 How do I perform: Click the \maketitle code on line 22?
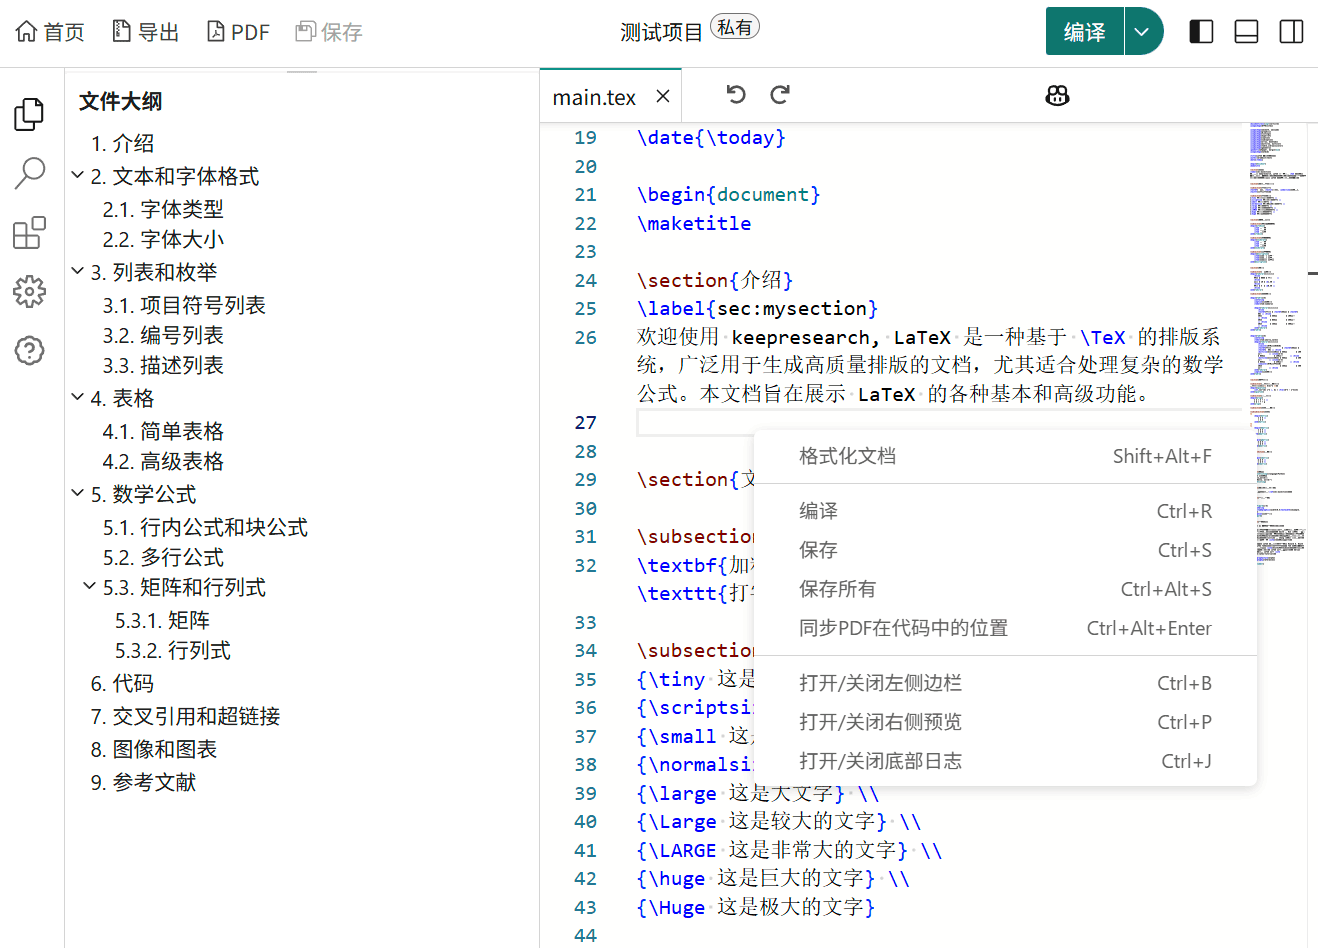click(694, 224)
